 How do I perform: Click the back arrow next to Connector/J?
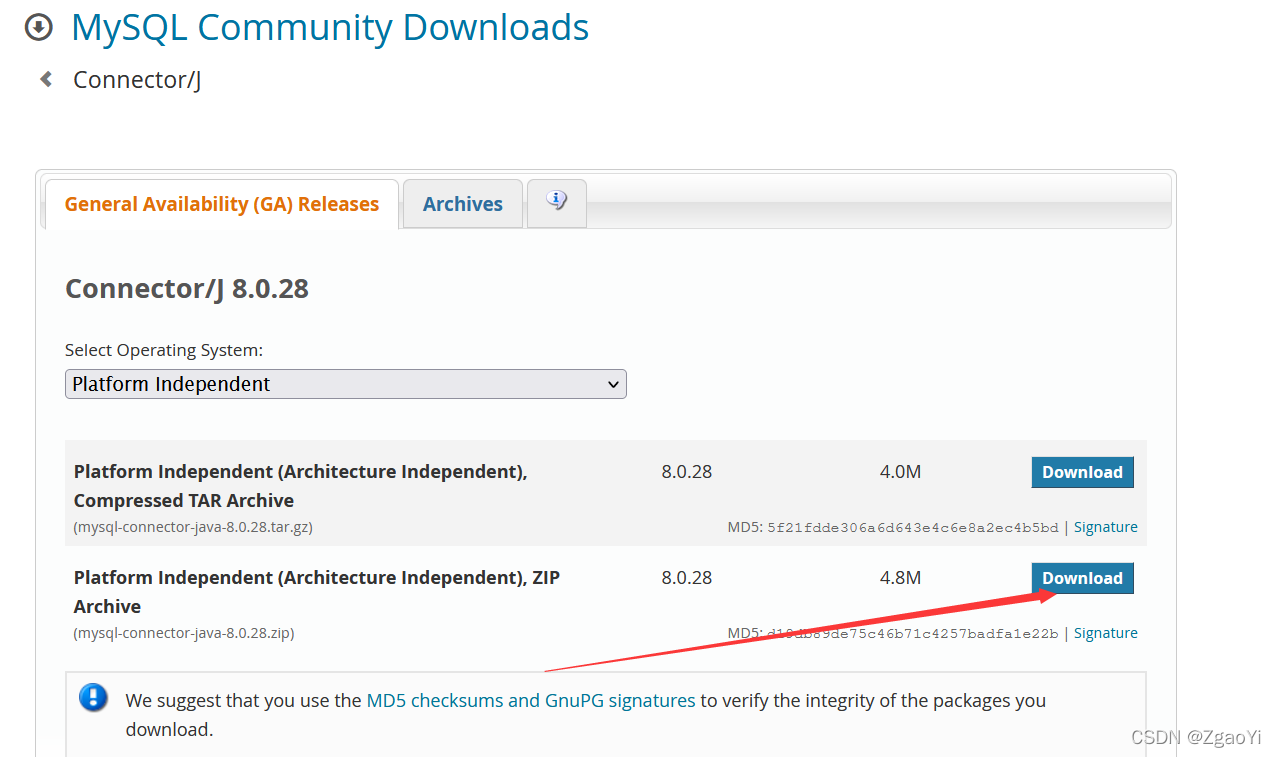click(x=45, y=79)
